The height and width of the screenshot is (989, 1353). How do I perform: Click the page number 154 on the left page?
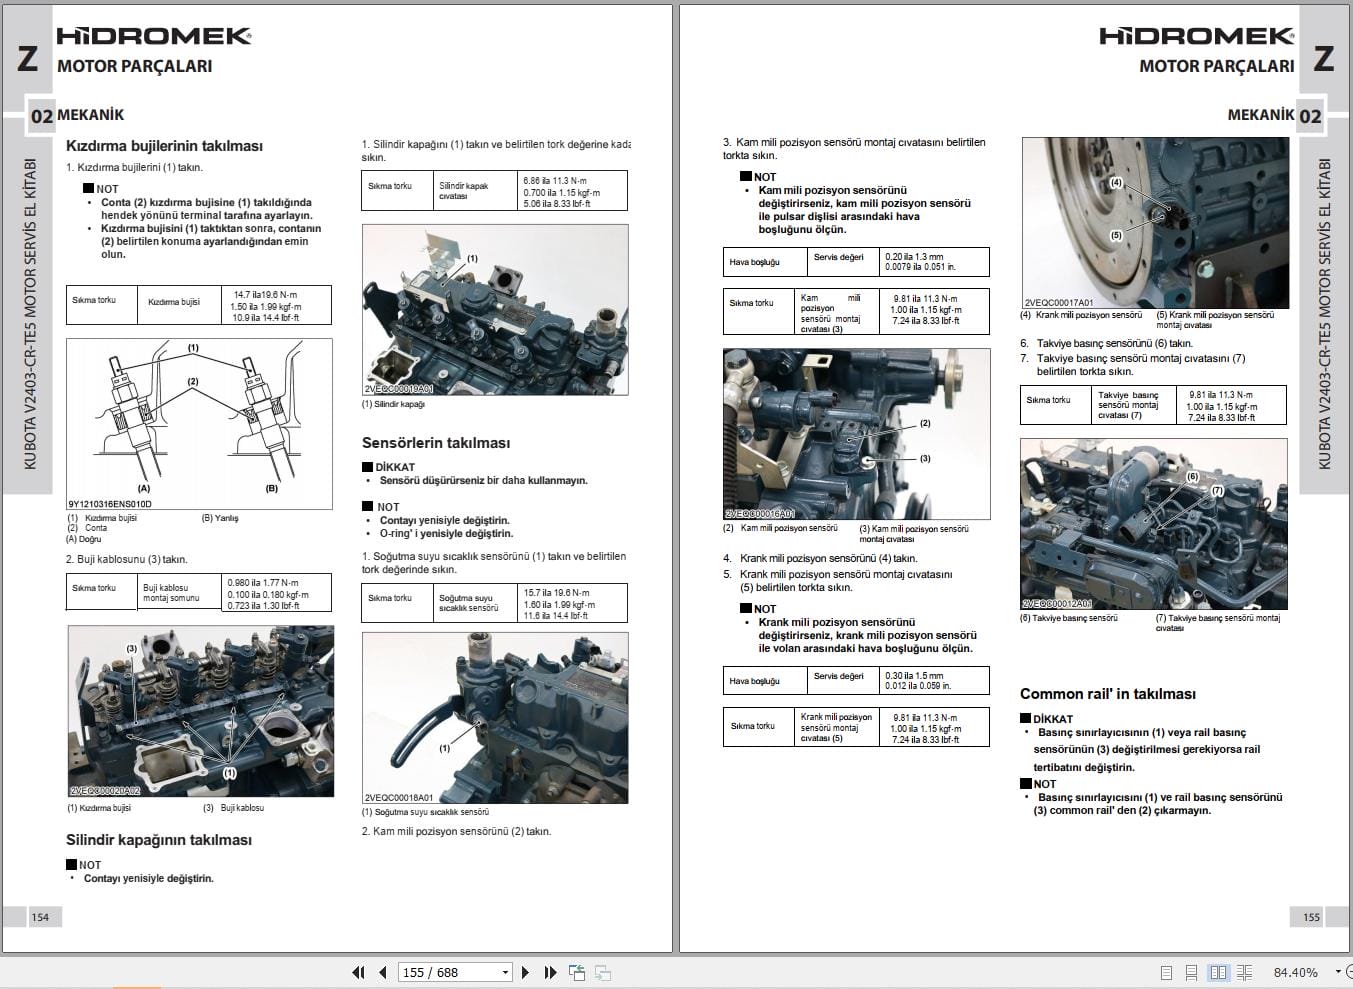(x=40, y=917)
